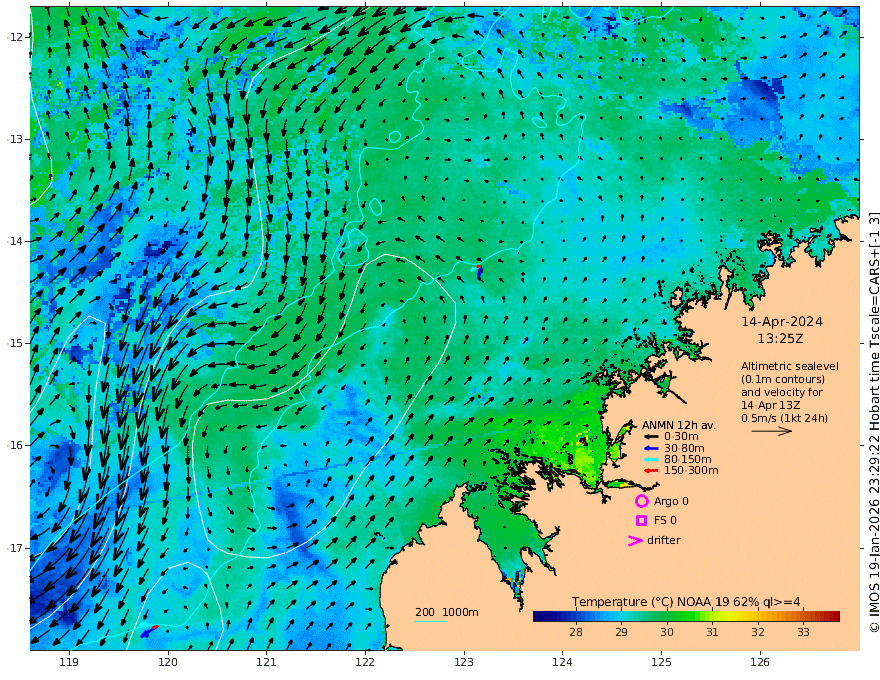Click the 31 tick label on colorbar

point(712,632)
